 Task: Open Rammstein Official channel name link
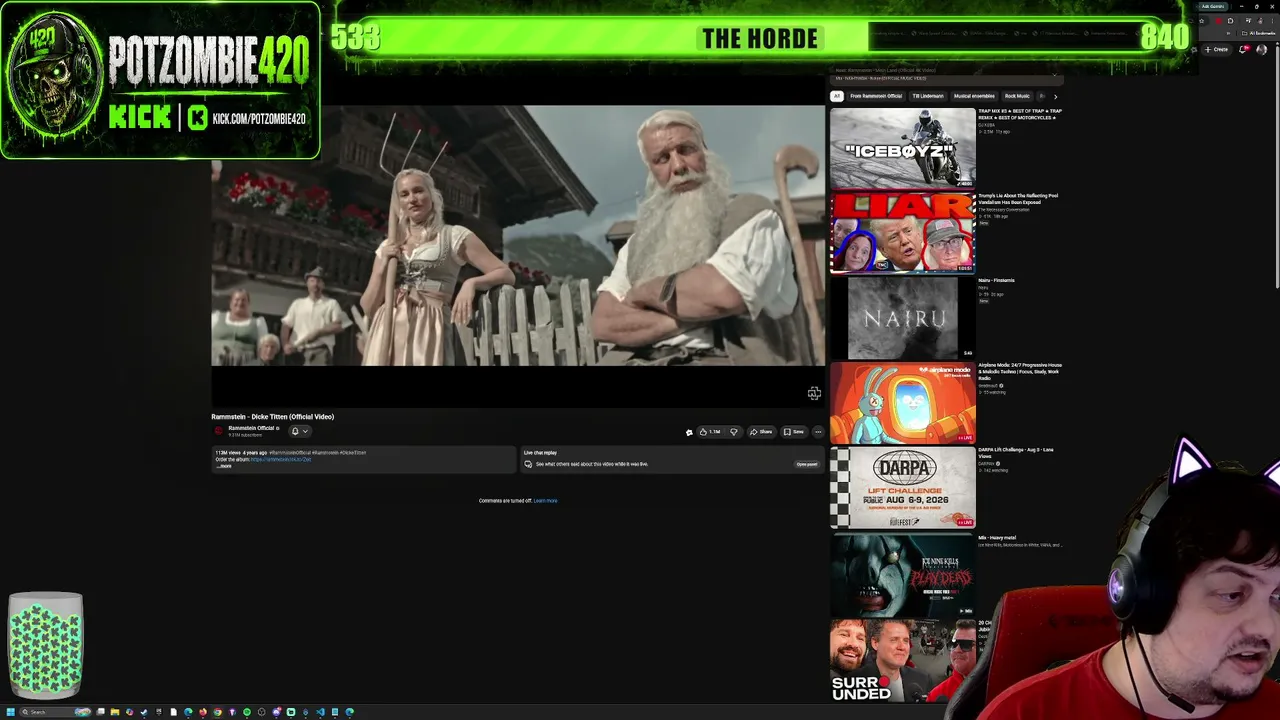pyautogui.click(x=251, y=428)
